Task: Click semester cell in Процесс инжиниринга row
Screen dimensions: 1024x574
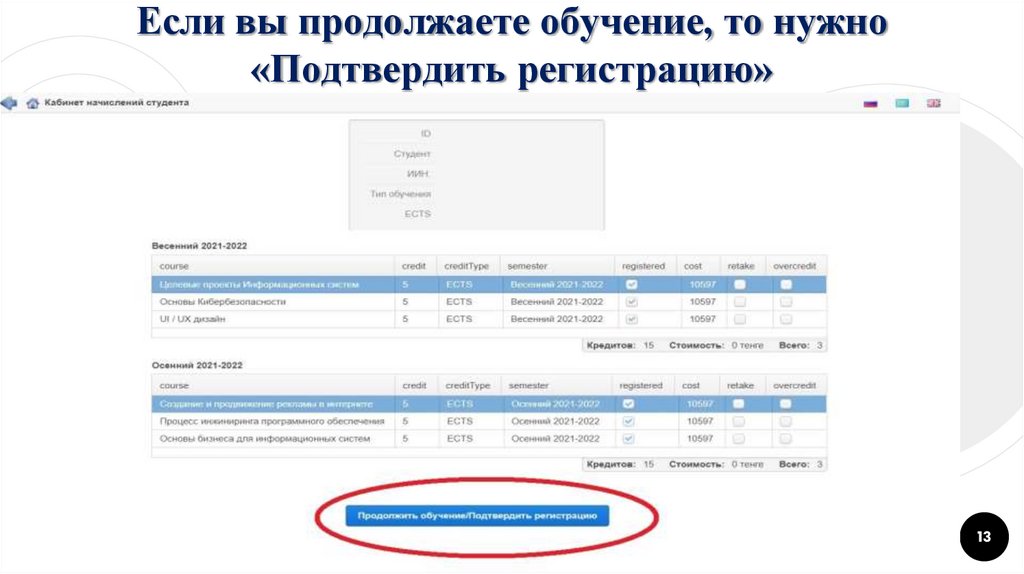Action: [555, 421]
